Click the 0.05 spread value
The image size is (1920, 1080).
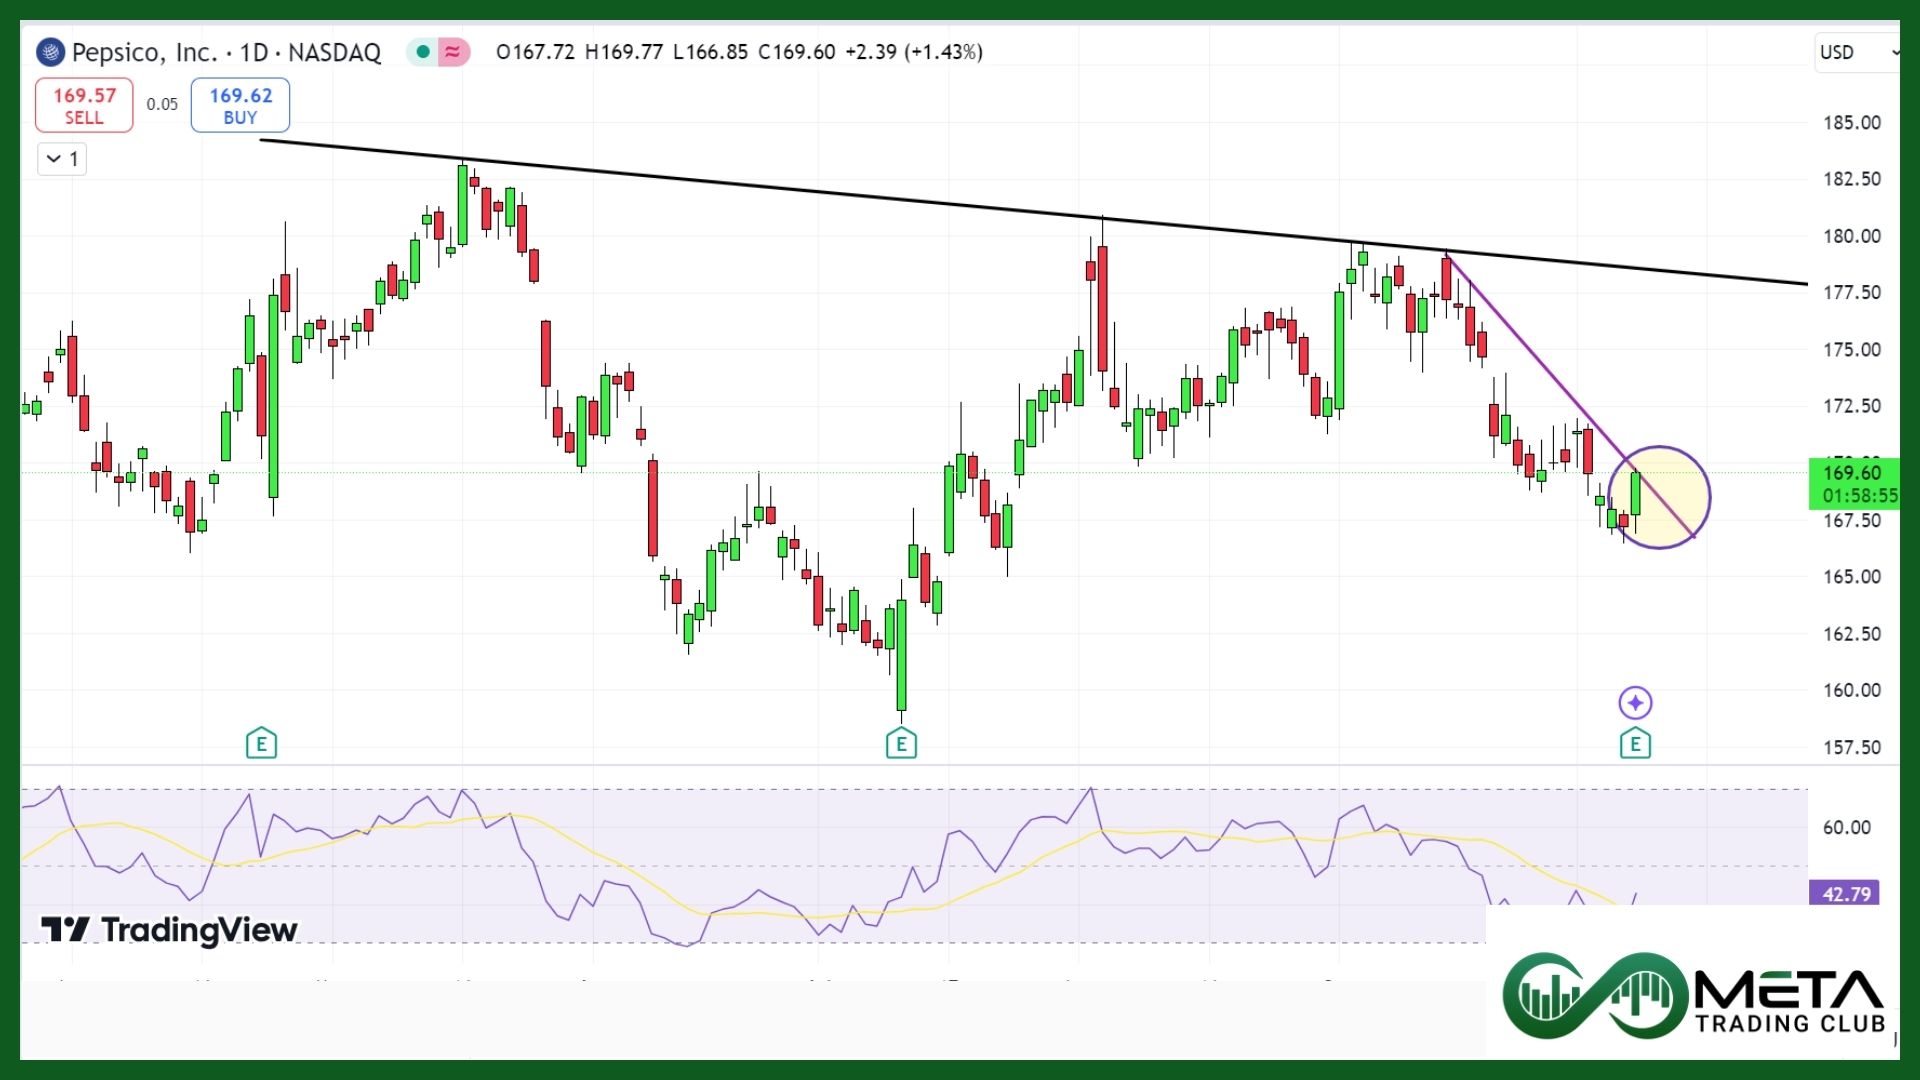tap(162, 104)
